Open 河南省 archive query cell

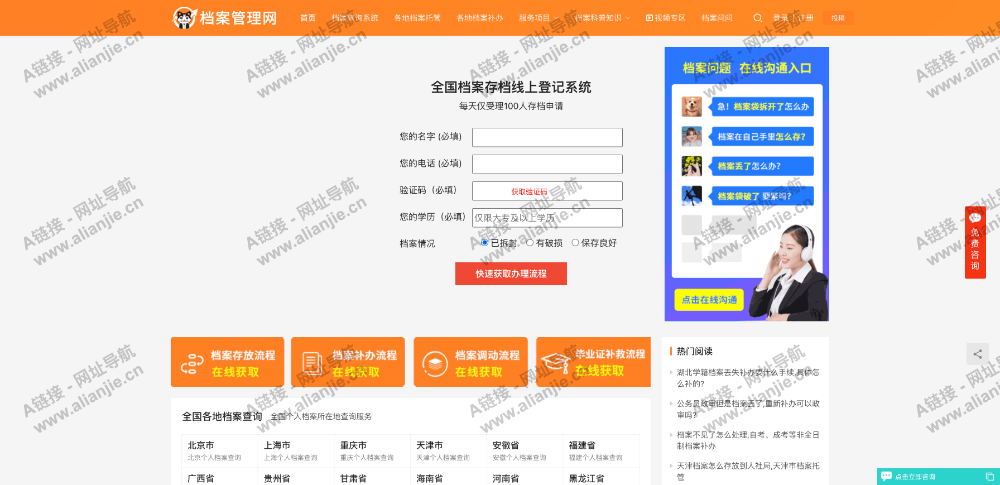click(525, 477)
